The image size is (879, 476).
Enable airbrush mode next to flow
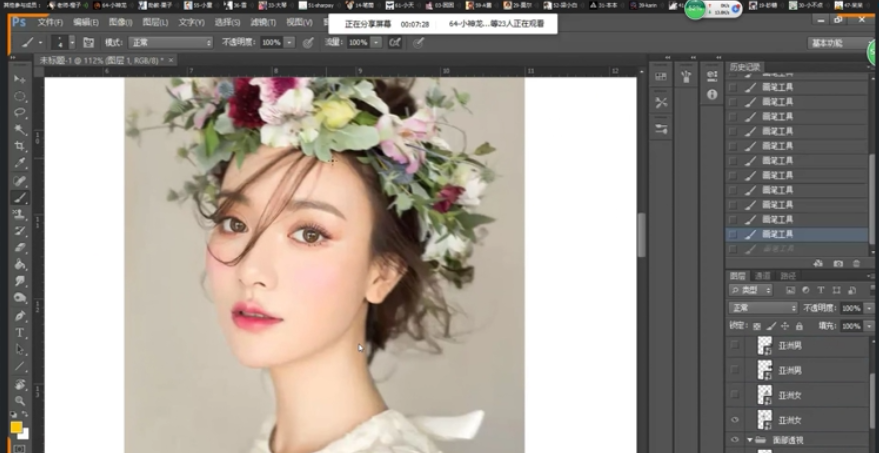[x=395, y=43]
